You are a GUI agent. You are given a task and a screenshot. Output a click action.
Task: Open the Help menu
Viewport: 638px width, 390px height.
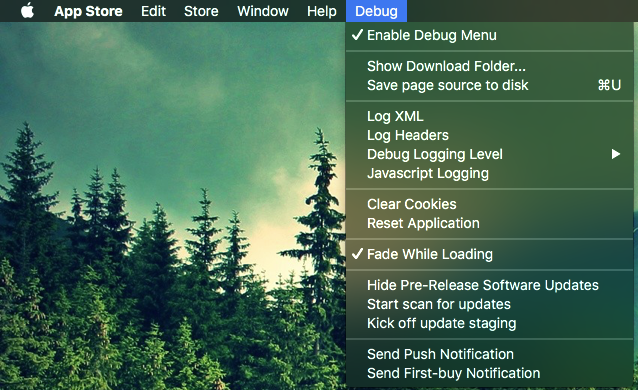(x=322, y=11)
